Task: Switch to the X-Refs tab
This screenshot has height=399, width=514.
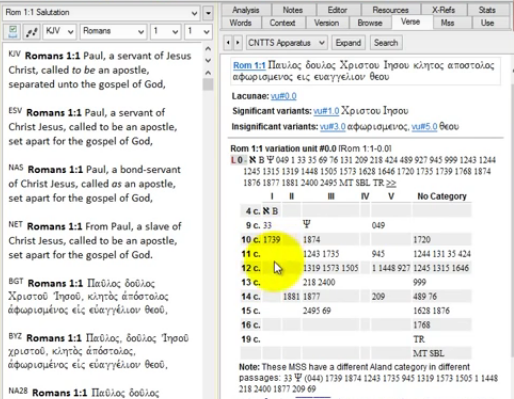Action: click(443, 10)
